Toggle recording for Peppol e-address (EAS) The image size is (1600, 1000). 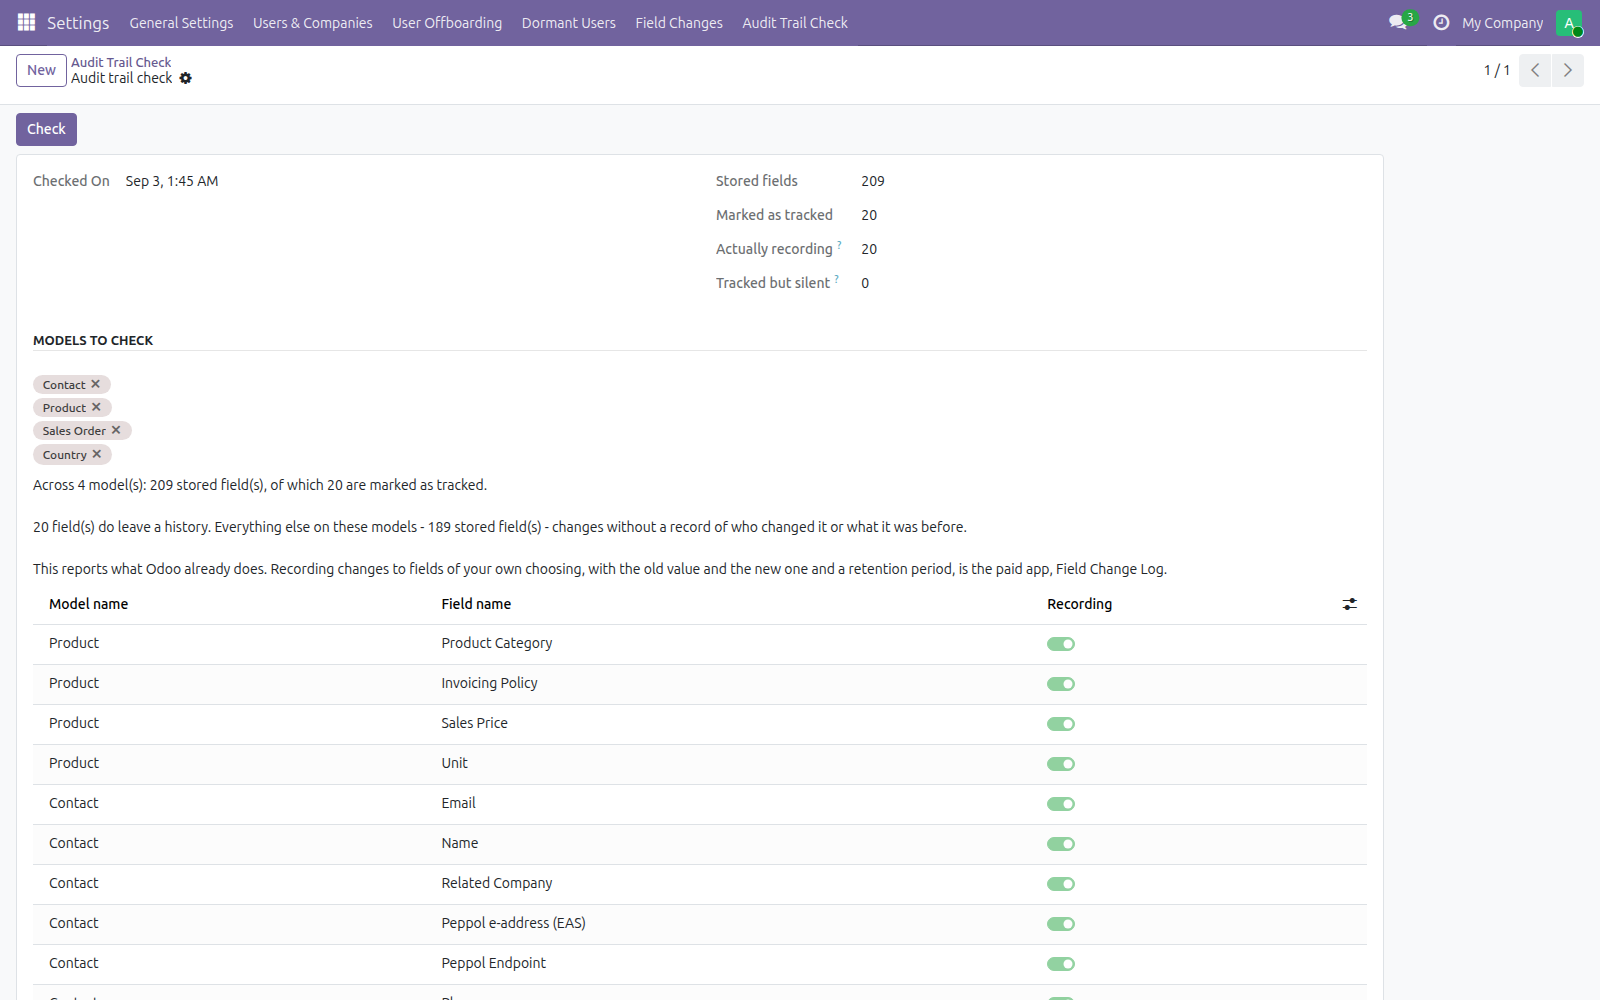[x=1061, y=924]
